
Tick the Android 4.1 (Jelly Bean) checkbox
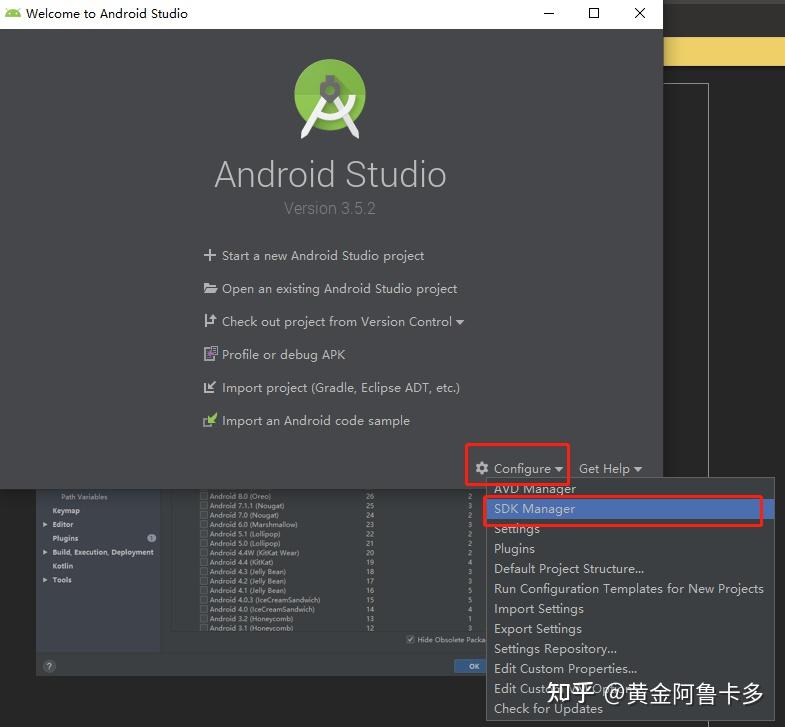point(204,590)
